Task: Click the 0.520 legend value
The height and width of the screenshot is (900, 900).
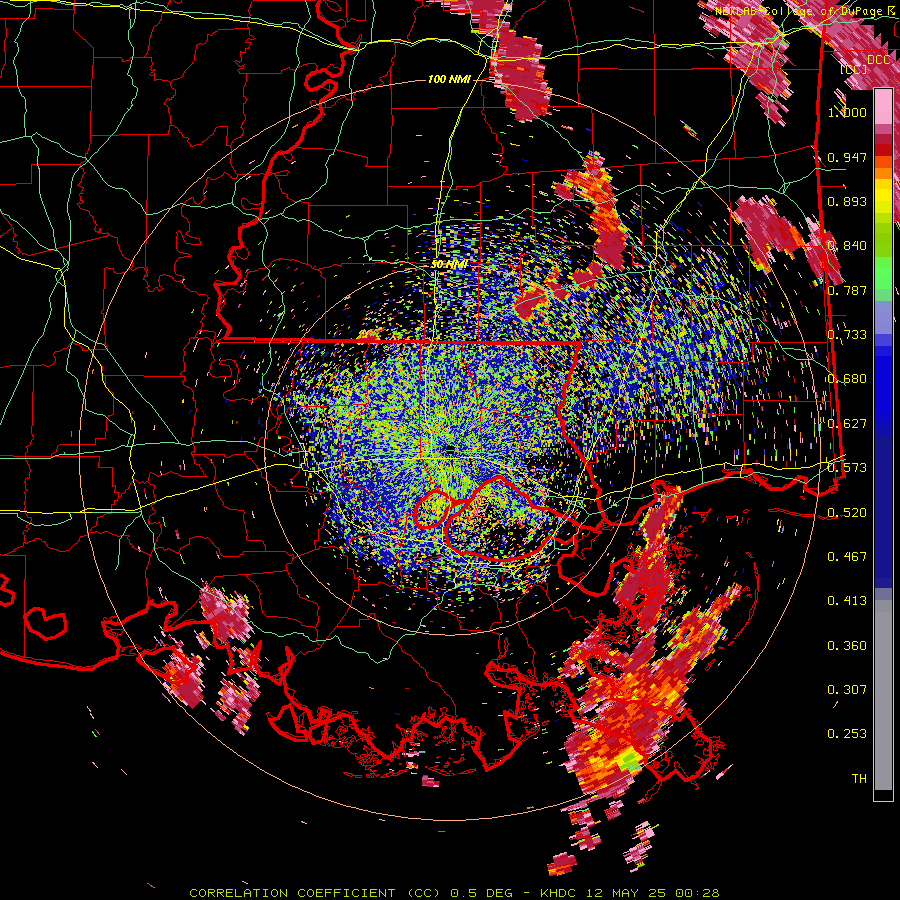Action: pyautogui.click(x=847, y=512)
